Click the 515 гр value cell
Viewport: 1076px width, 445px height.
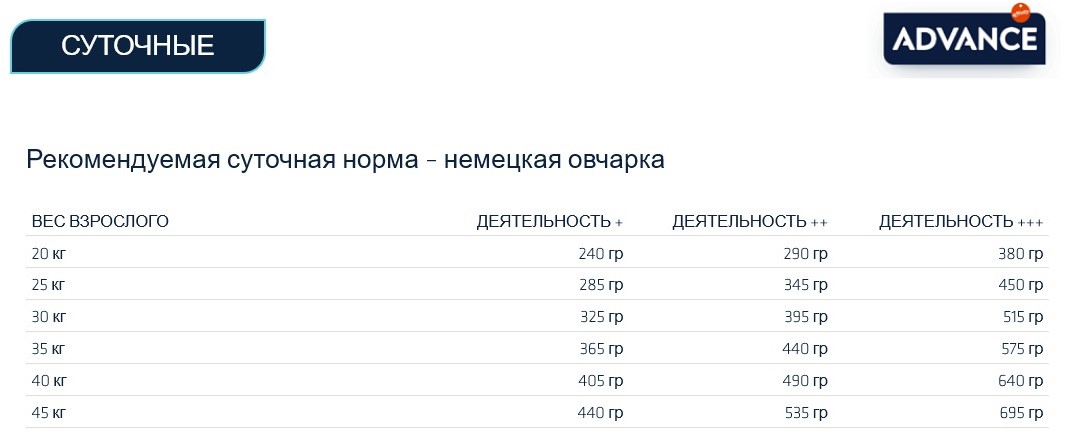[x=1021, y=317]
